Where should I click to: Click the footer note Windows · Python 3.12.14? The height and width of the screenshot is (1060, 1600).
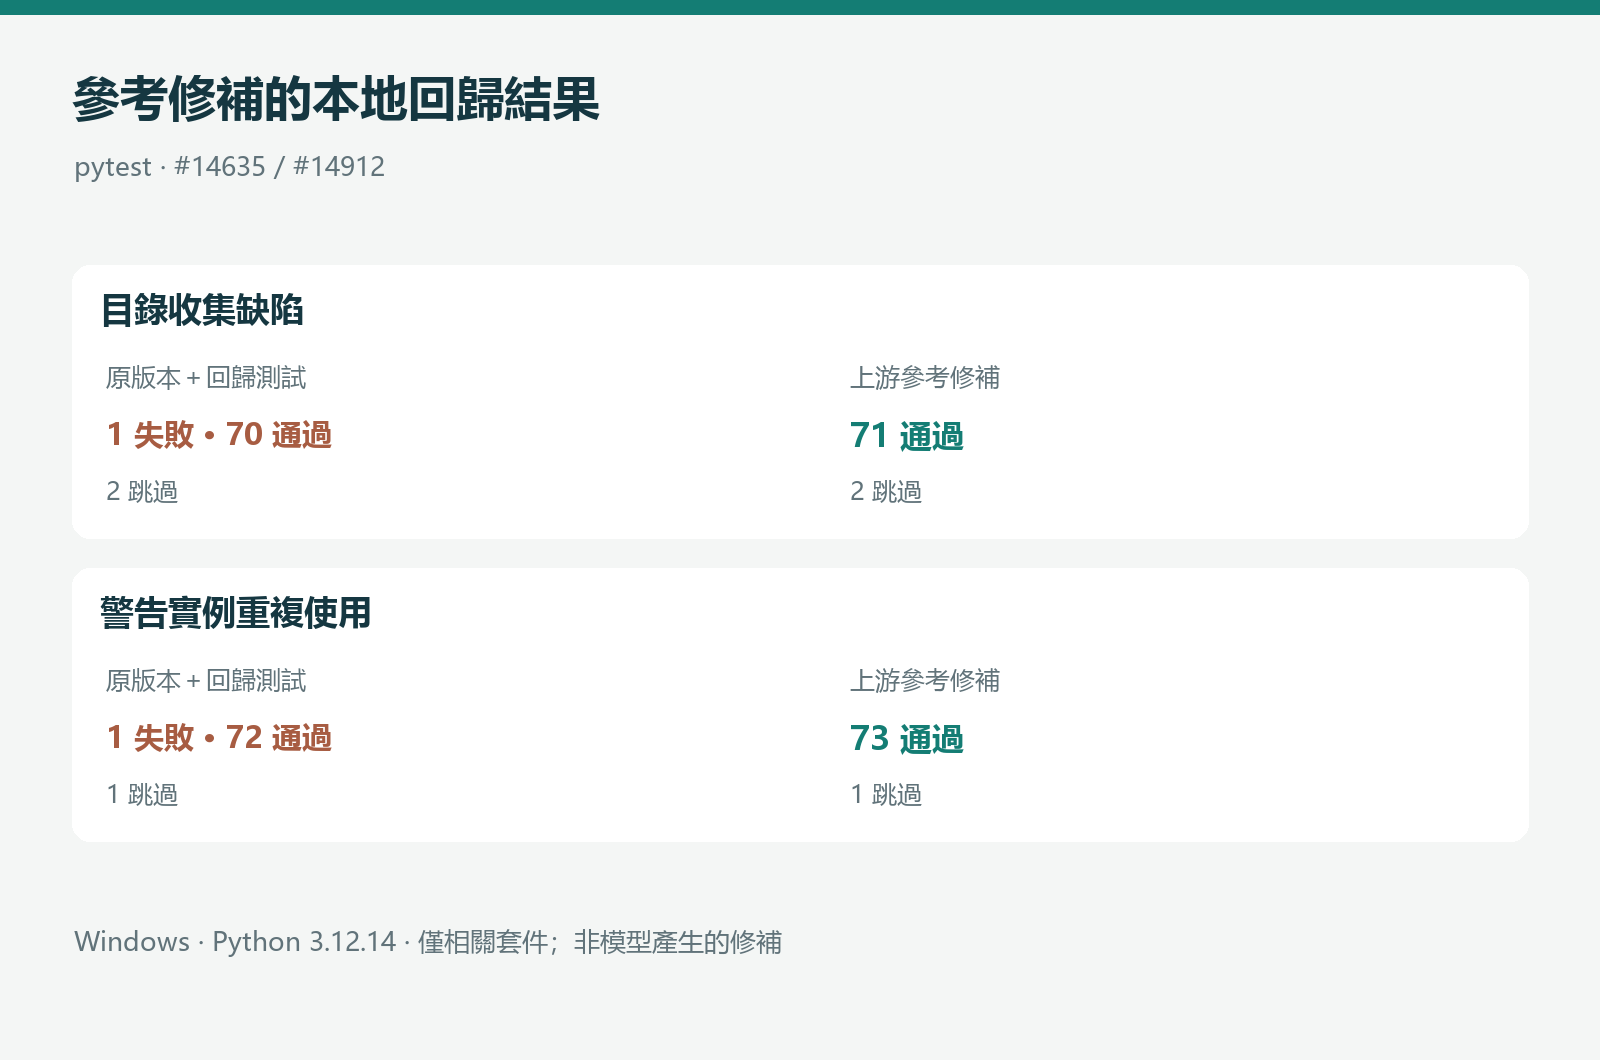[235, 941]
